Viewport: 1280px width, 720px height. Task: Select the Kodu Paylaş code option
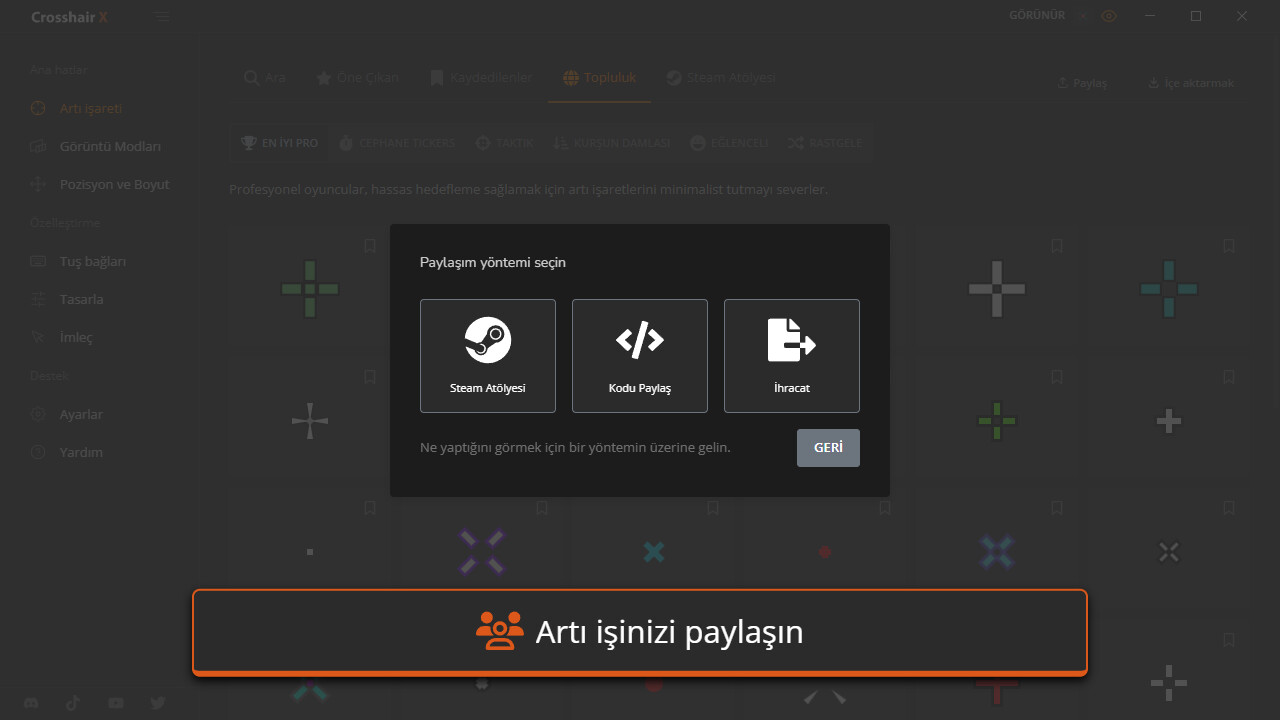coord(639,355)
